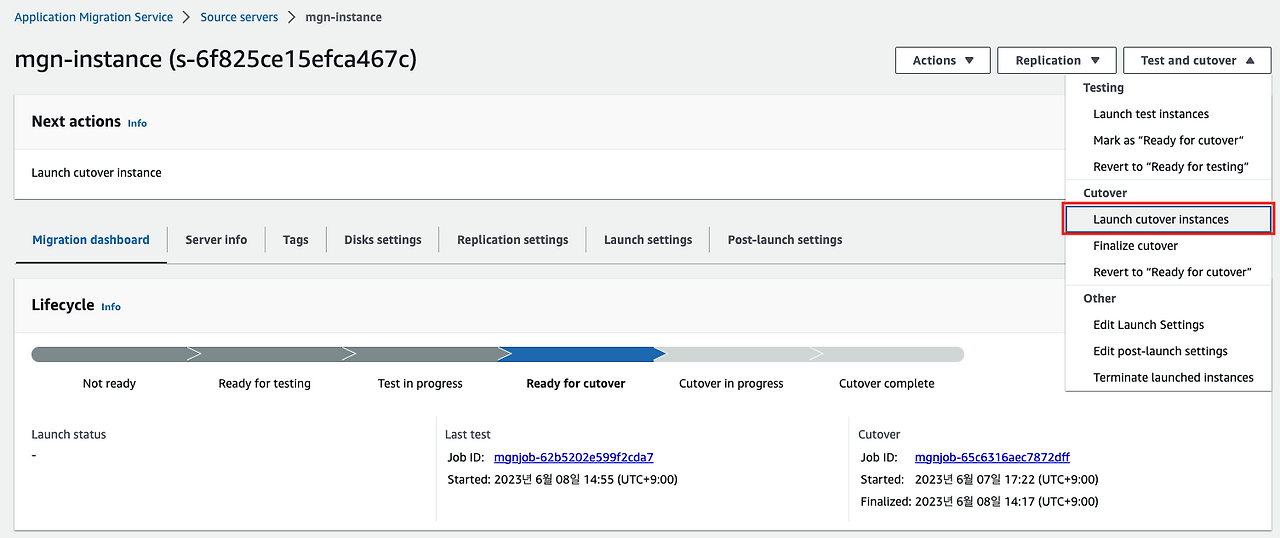Click the "Ready for testing" lifecycle label
The height and width of the screenshot is (538, 1280).
264,383
